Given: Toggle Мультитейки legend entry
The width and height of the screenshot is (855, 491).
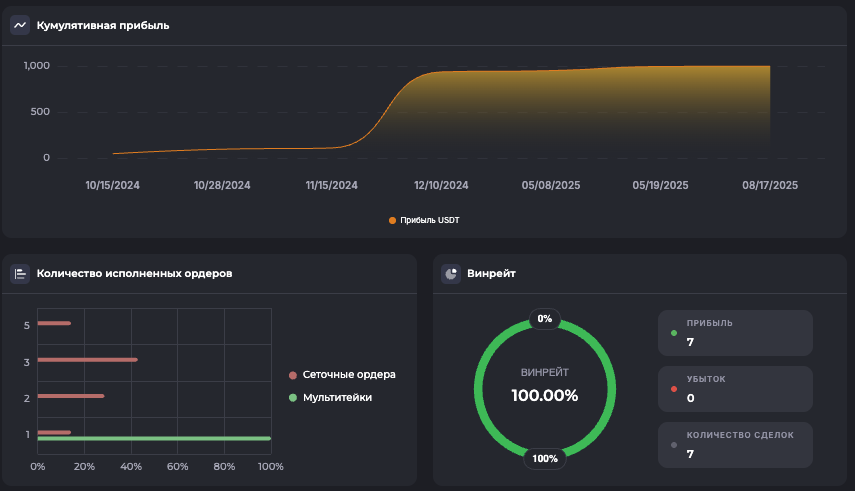Looking at the screenshot, I should point(337,398).
